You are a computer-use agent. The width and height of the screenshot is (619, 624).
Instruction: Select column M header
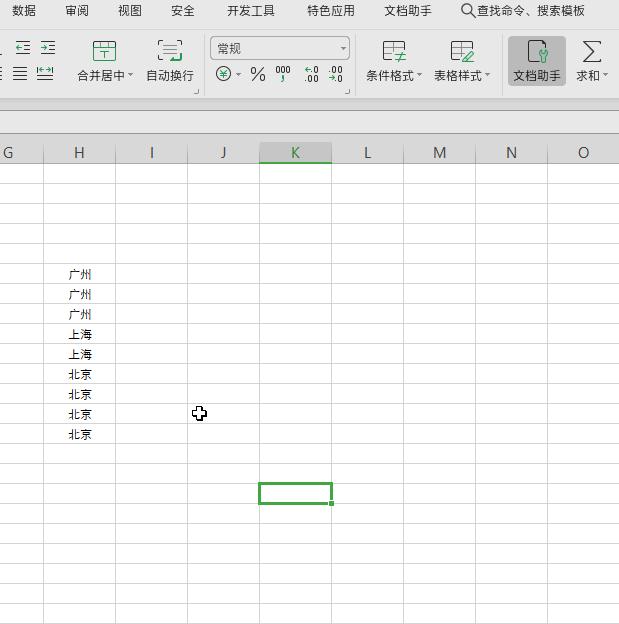tap(439, 152)
